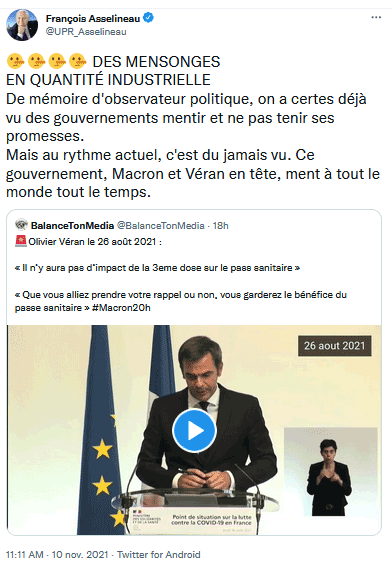
Task: Click the @BalanceTonMedia handle
Action: tap(161, 226)
